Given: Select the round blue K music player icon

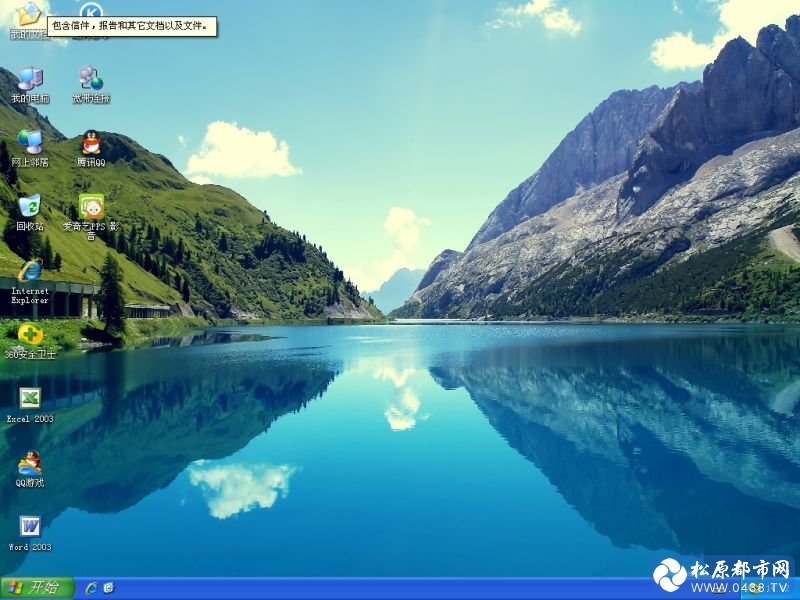Looking at the screenshot, I should point(91,9).
